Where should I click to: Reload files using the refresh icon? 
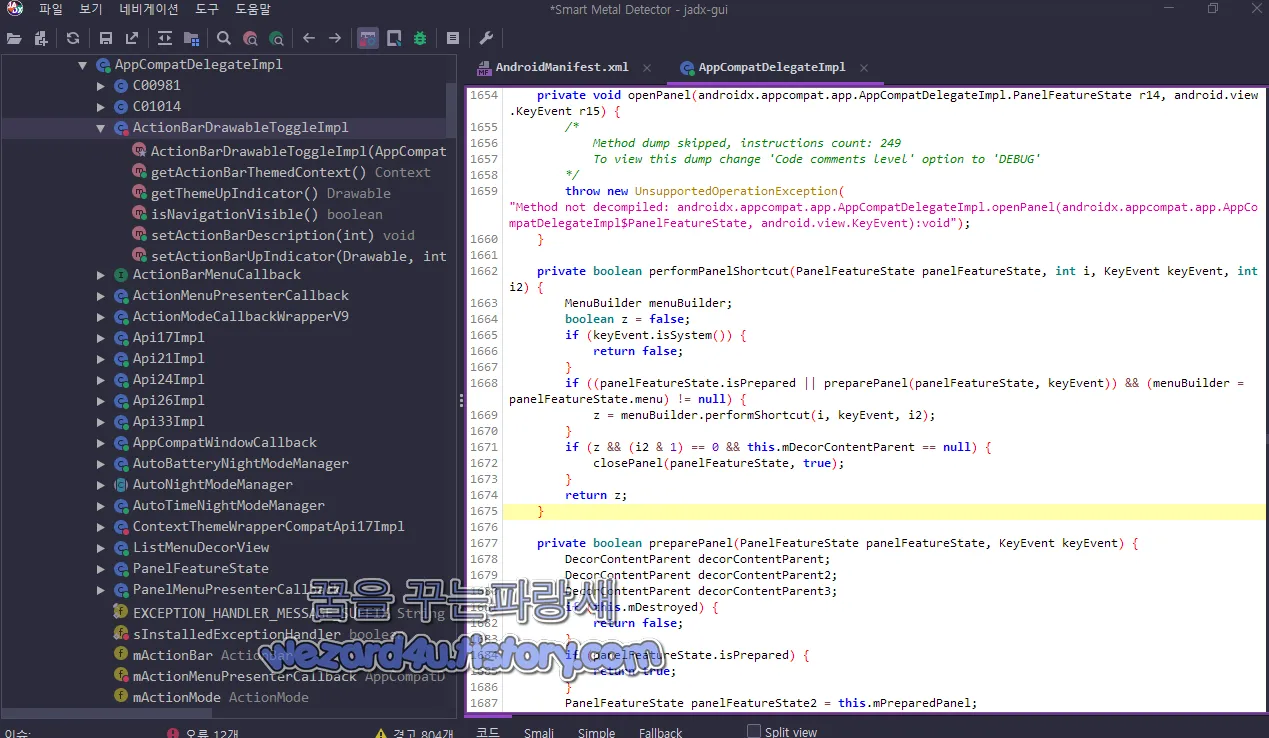71,38
